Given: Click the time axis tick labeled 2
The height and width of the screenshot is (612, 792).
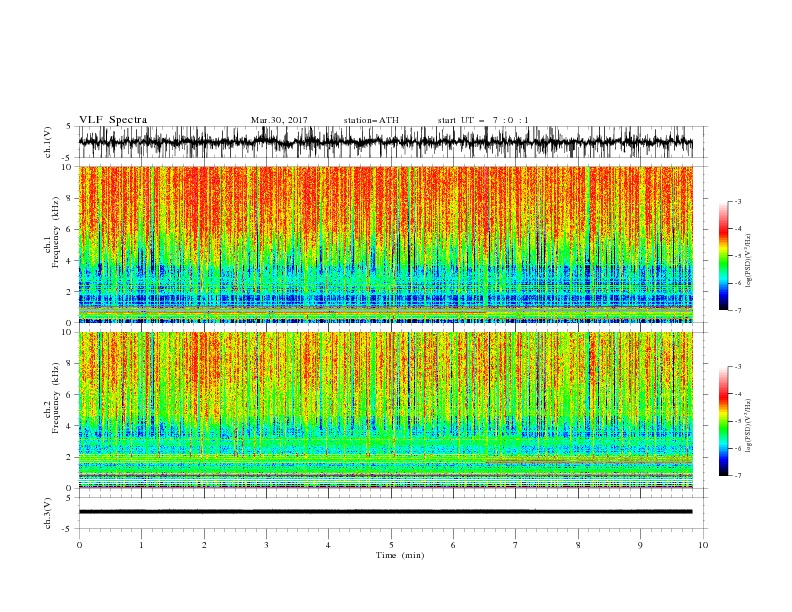Looking at the screenshot, I should click(204, 545).
